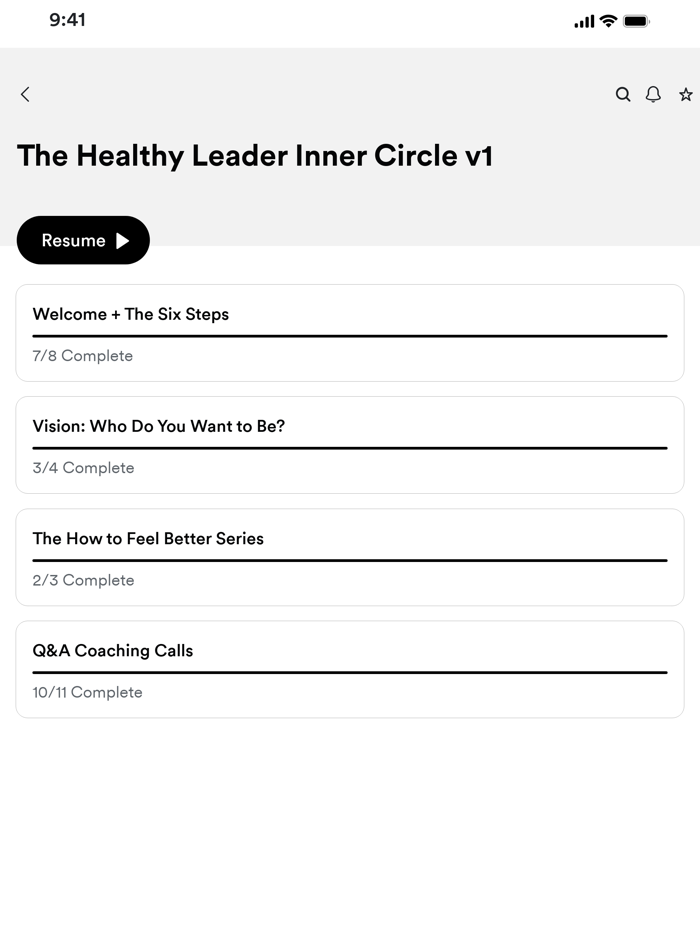The height and width of the screenshot is (934, 700).
Task: Open the notifications bell icon
Action: coord(653,94)
